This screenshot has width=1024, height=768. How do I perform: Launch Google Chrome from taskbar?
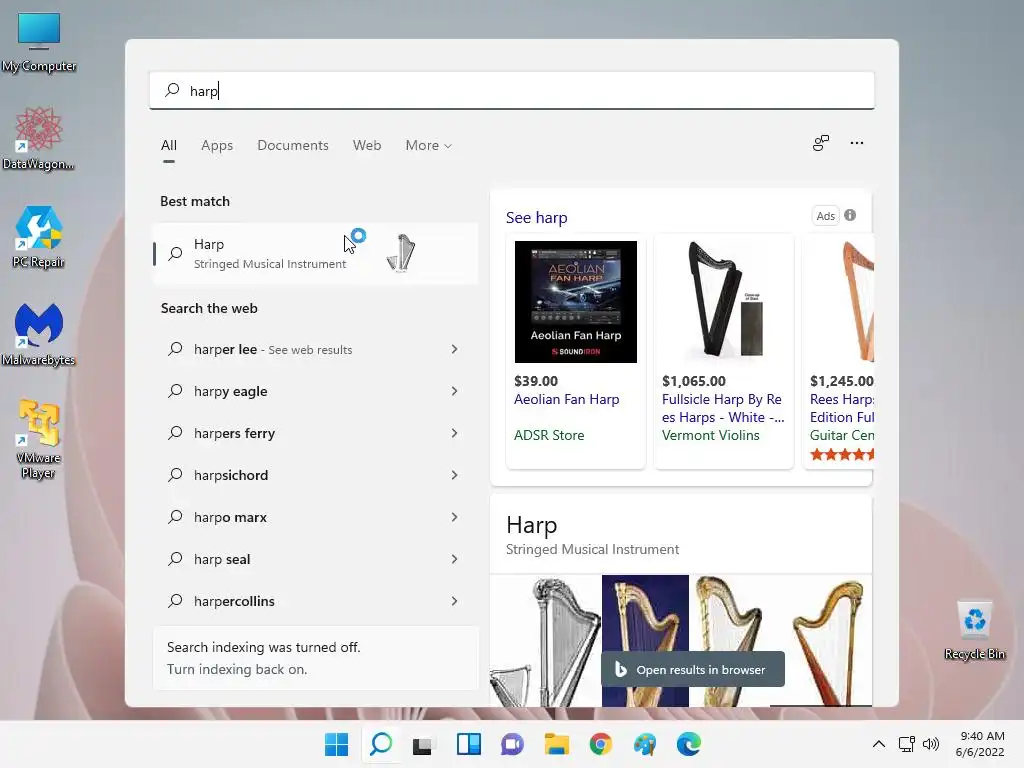click(601, 744)
